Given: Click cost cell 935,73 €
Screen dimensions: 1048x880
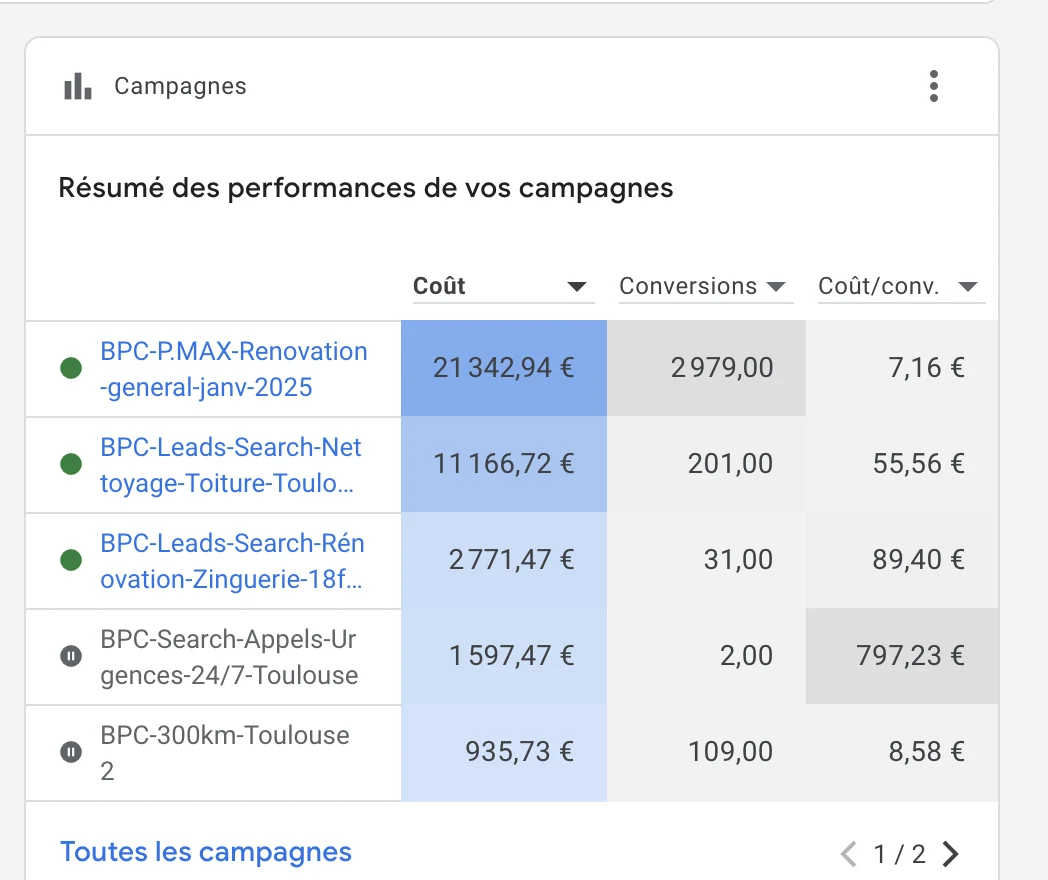Looking at the screenshot, I should [504, 752].
